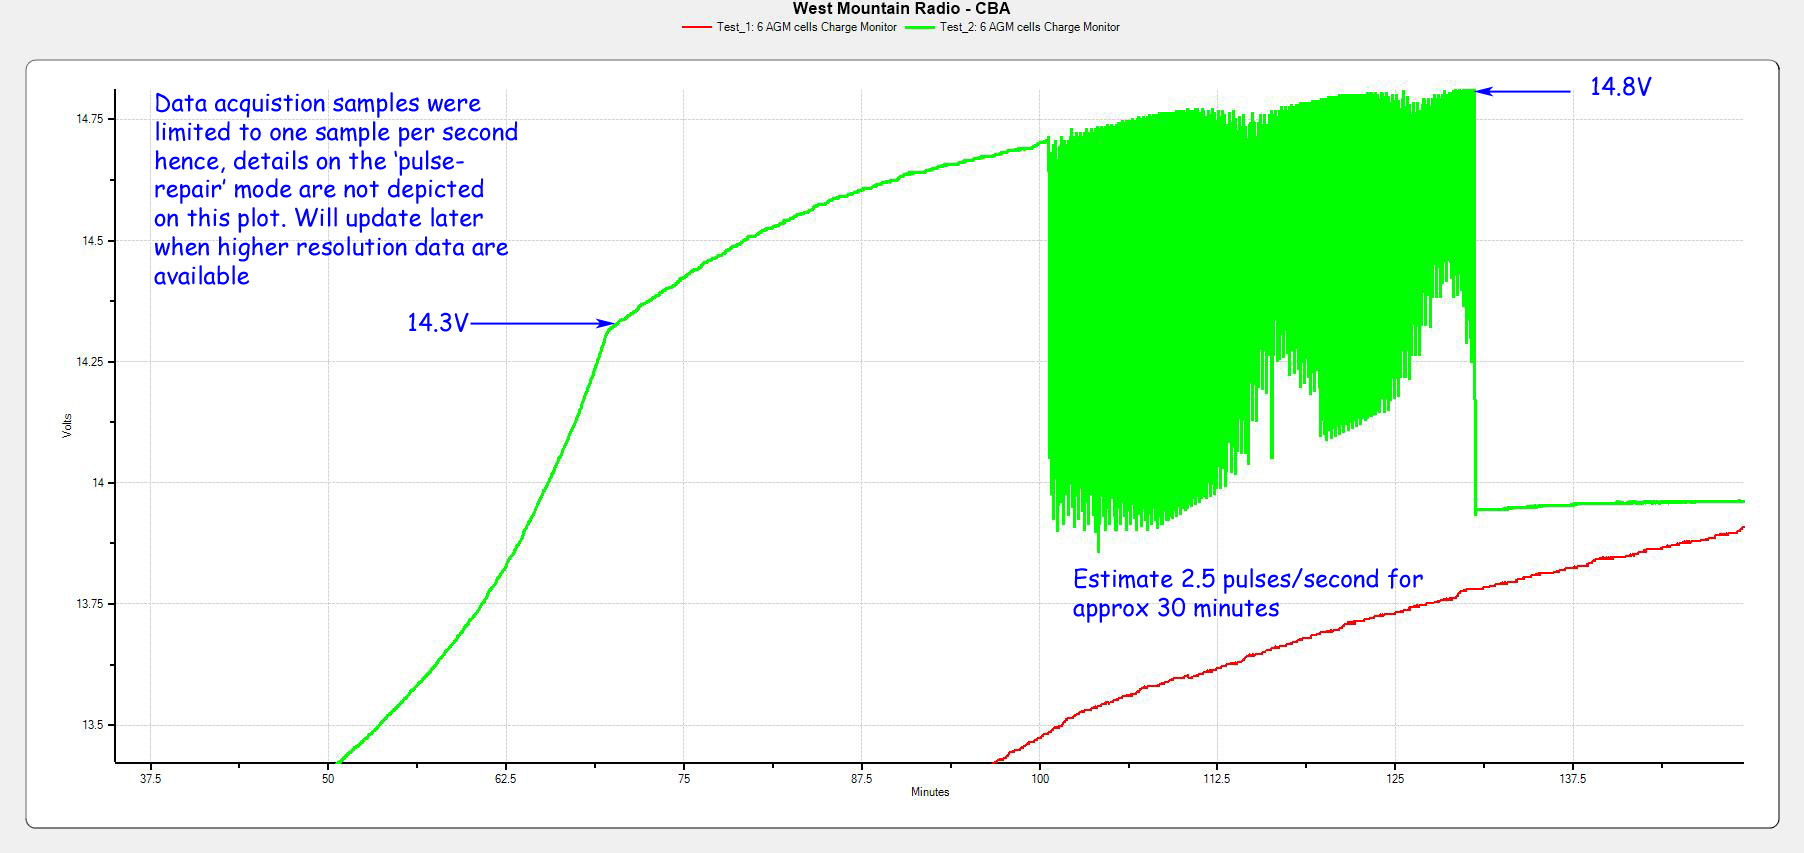The height and width of the screenshot is (853, 1804).
Task: Click the 14.3V annotation label
Action: 437,323
